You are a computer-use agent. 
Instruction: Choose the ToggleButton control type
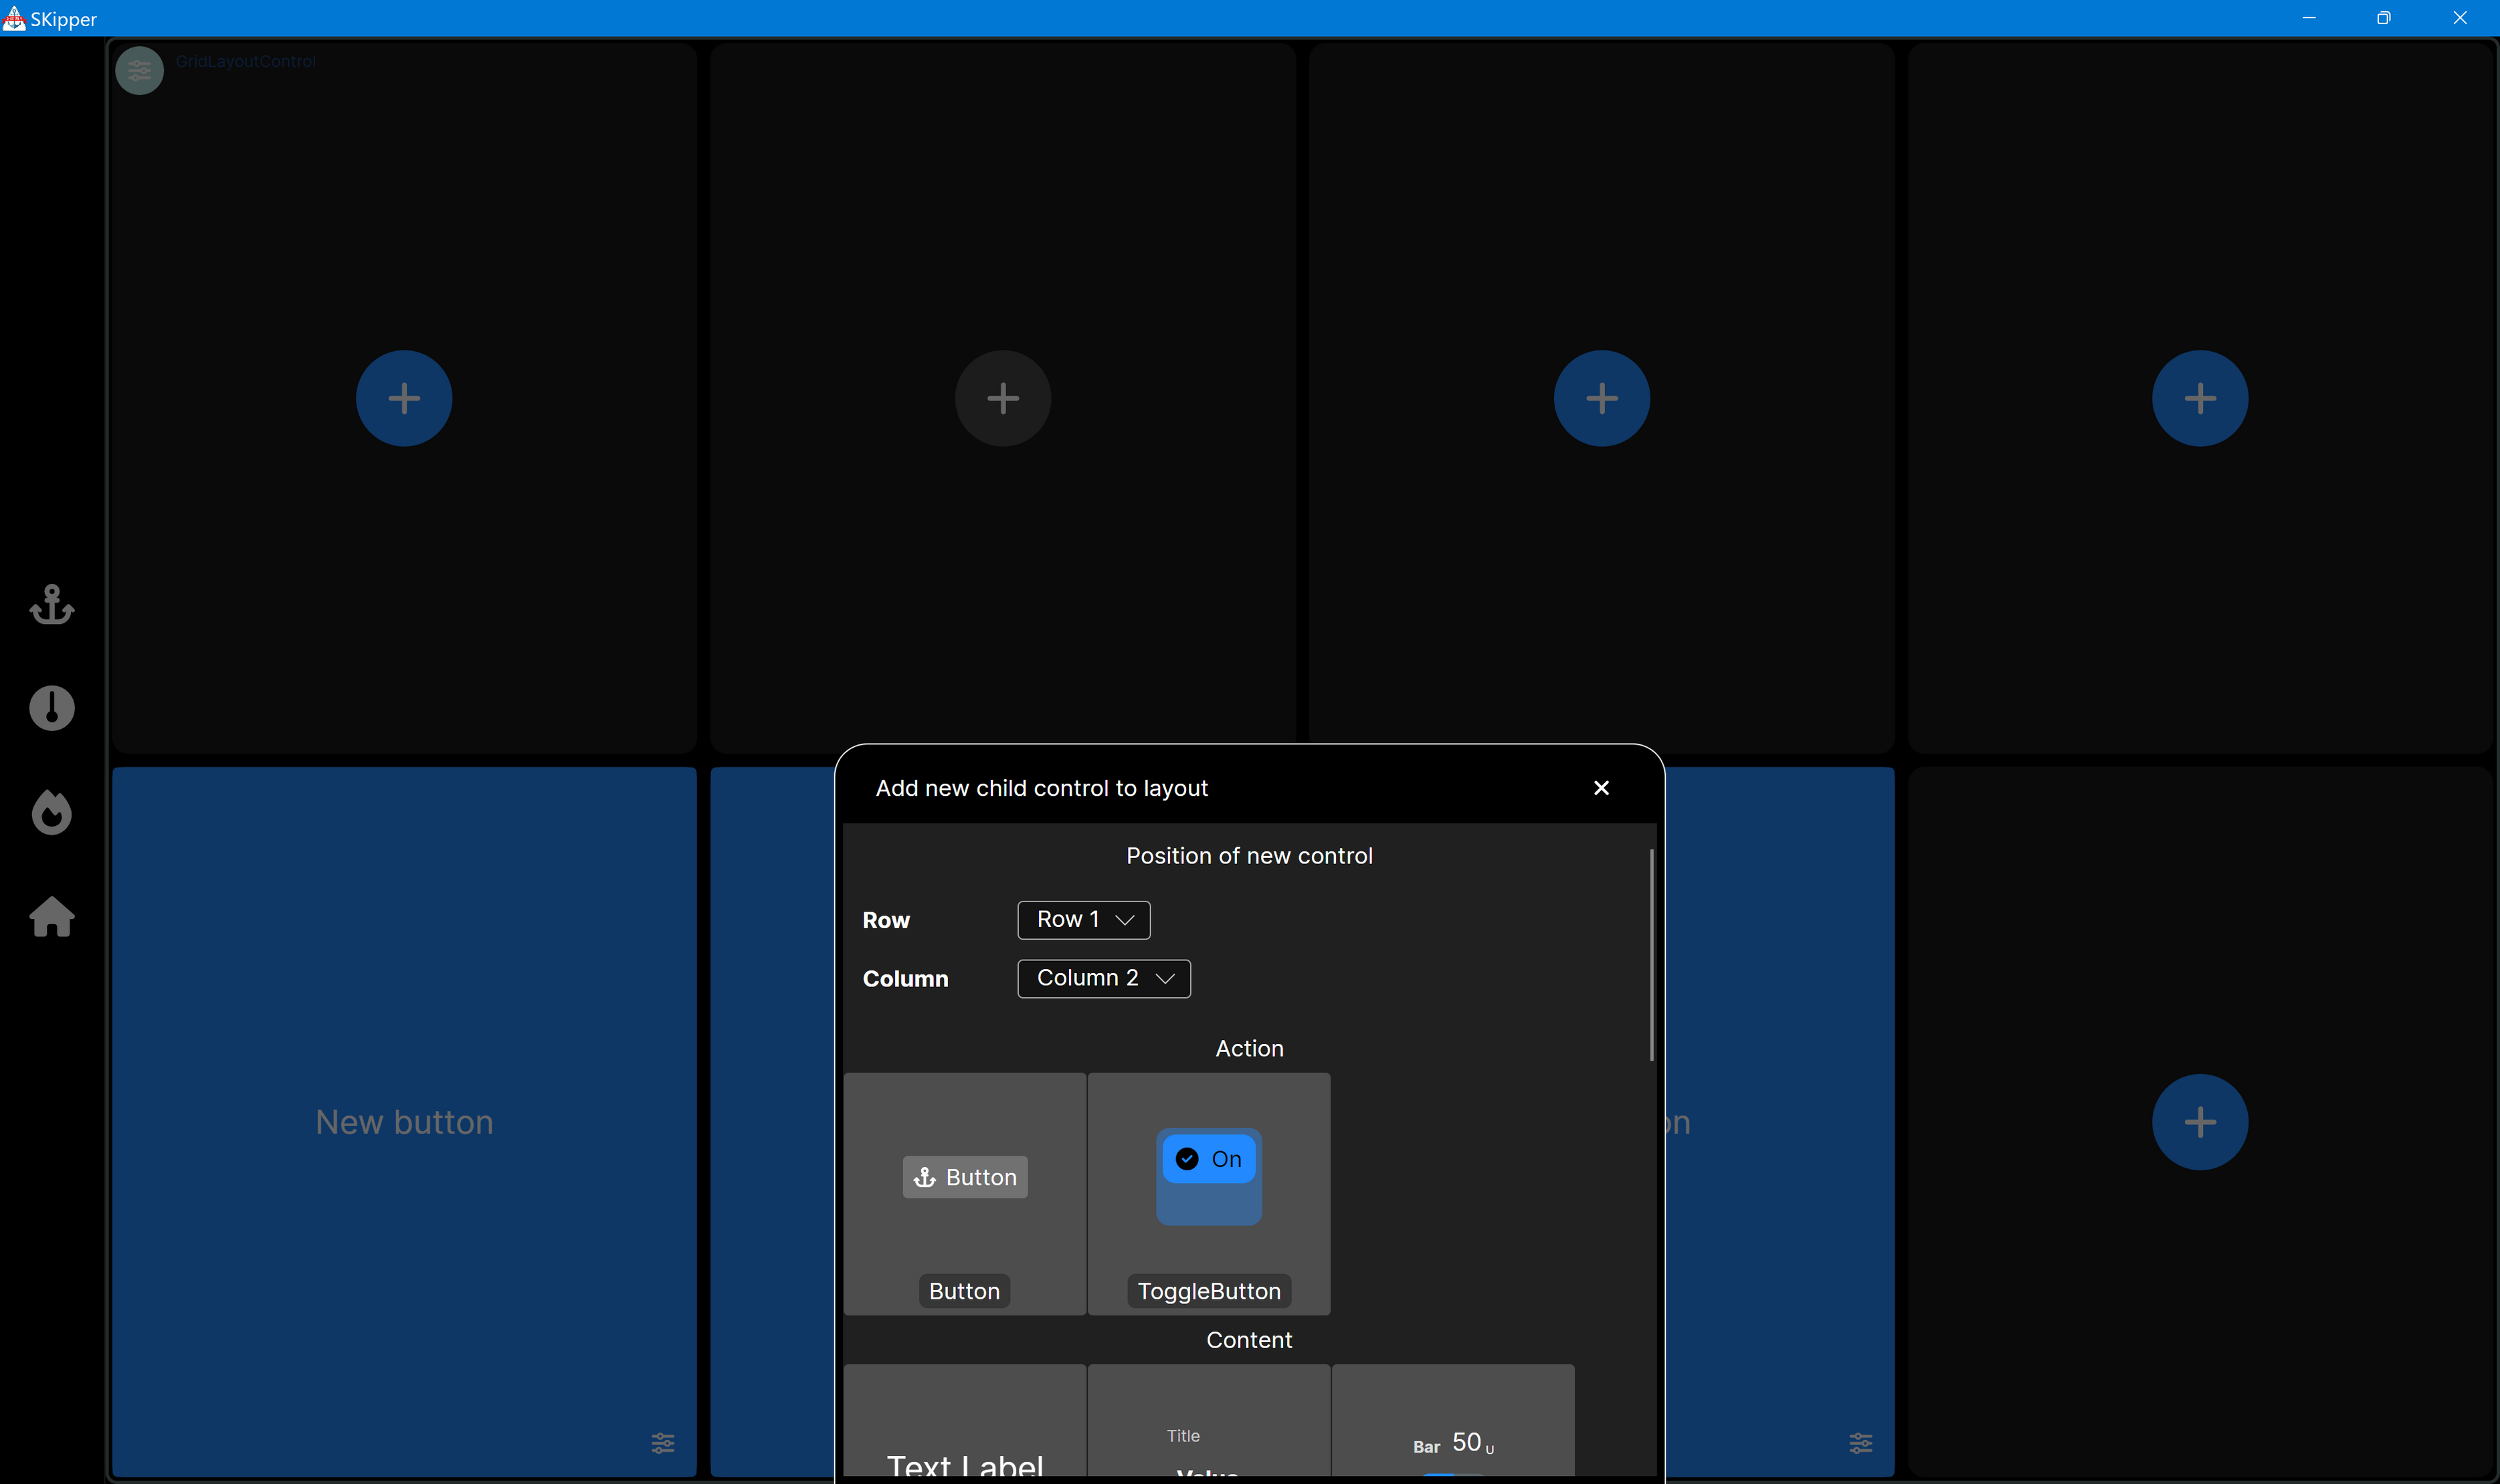(1209, 1194)
